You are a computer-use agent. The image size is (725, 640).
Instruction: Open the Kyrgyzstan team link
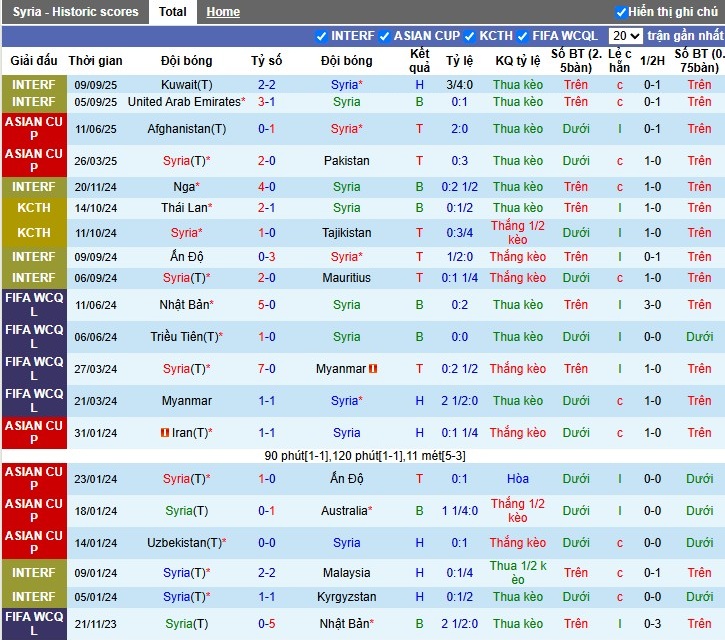[346, 597]
